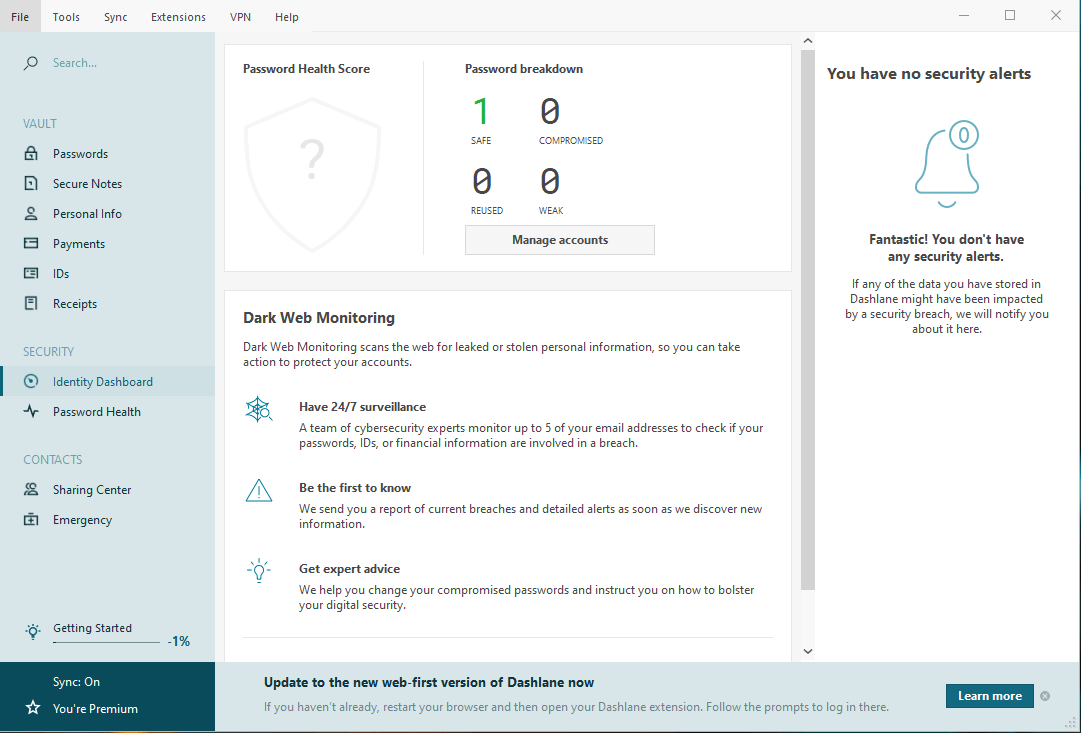This screenshot has width=1081, height=733.
Task: Open the Receipts section
Action: [x=108, y=303]
